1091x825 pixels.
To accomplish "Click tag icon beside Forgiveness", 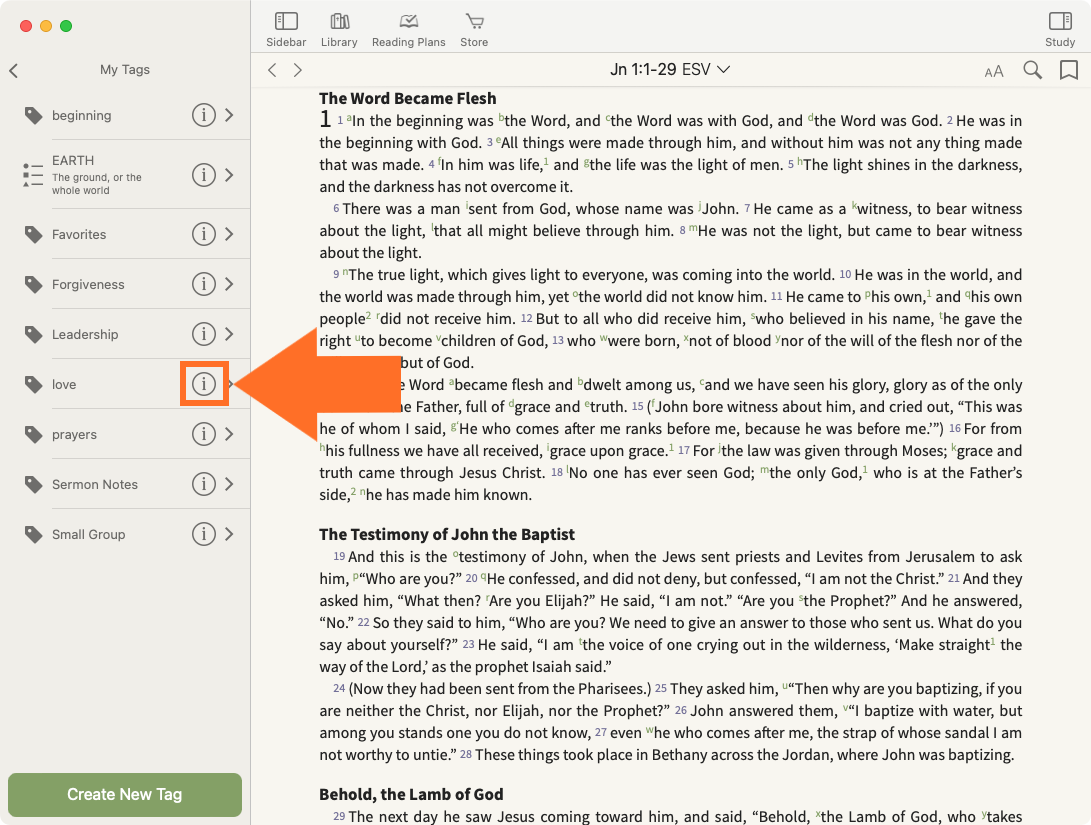I will coord(33,285).
